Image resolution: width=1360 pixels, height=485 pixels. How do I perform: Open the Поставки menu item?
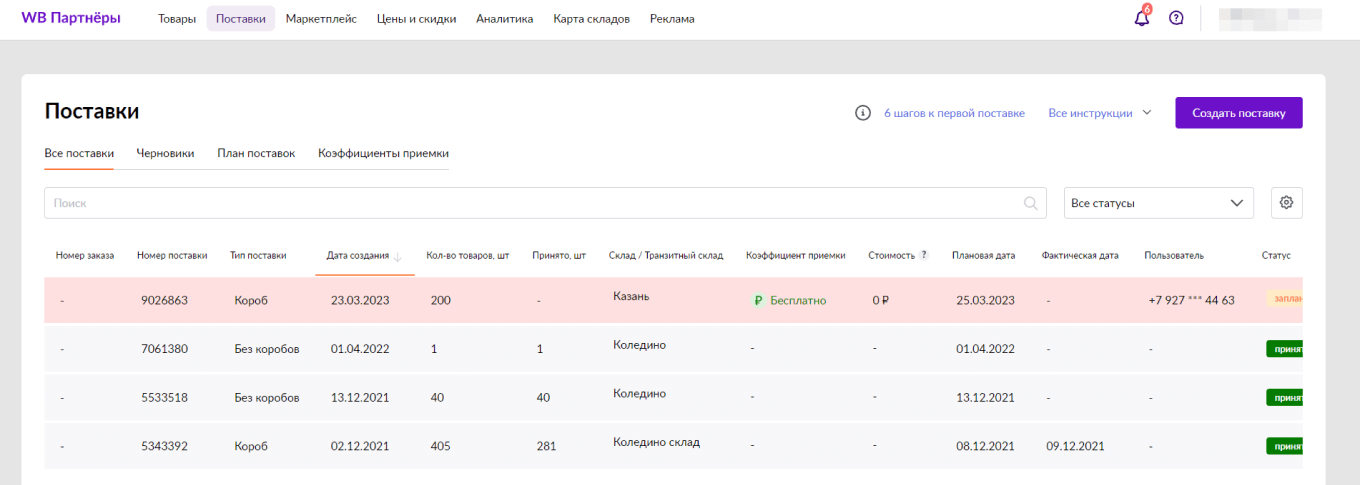(x=241, y=19)
